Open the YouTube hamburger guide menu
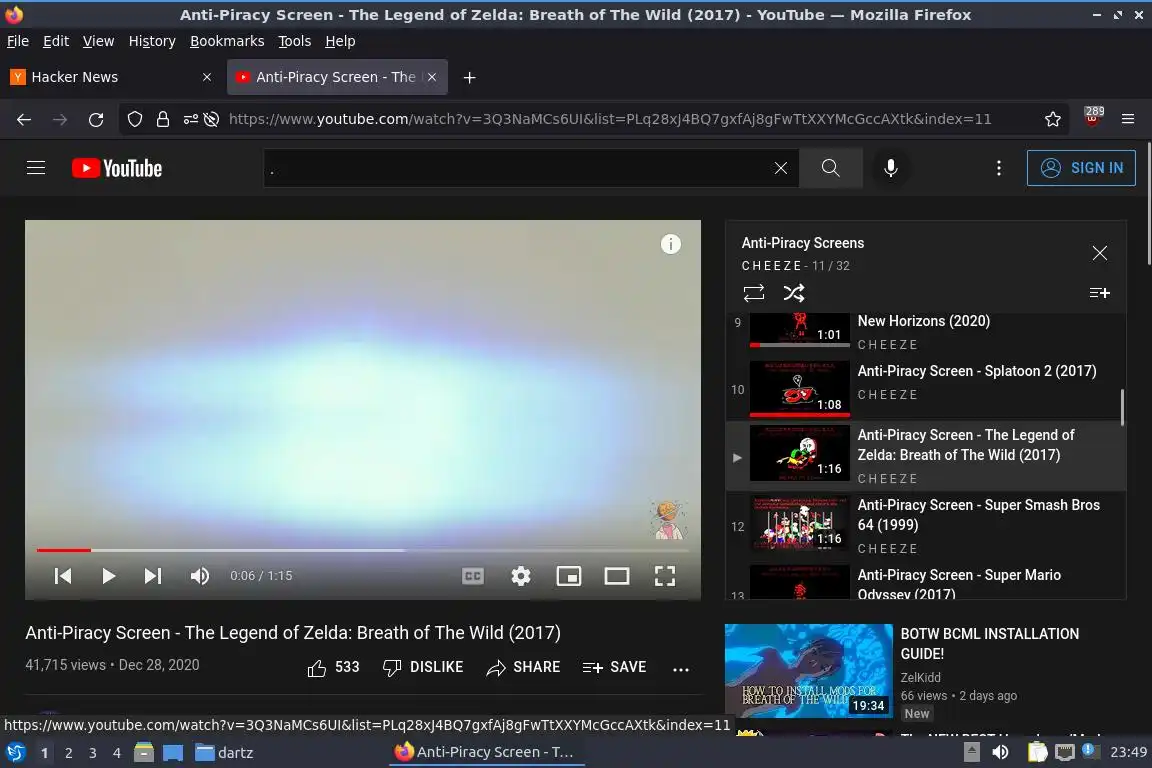The width and height of the screenshot is (1152, 768). pos(35,168)
